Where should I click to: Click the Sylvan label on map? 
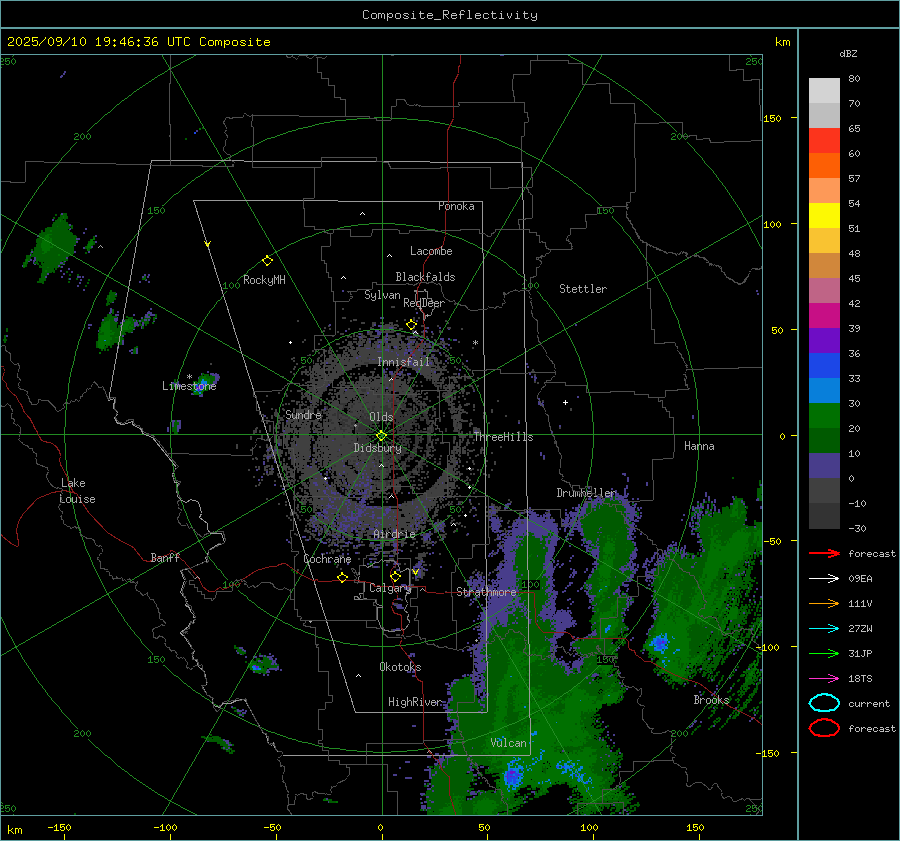point(382,295)
